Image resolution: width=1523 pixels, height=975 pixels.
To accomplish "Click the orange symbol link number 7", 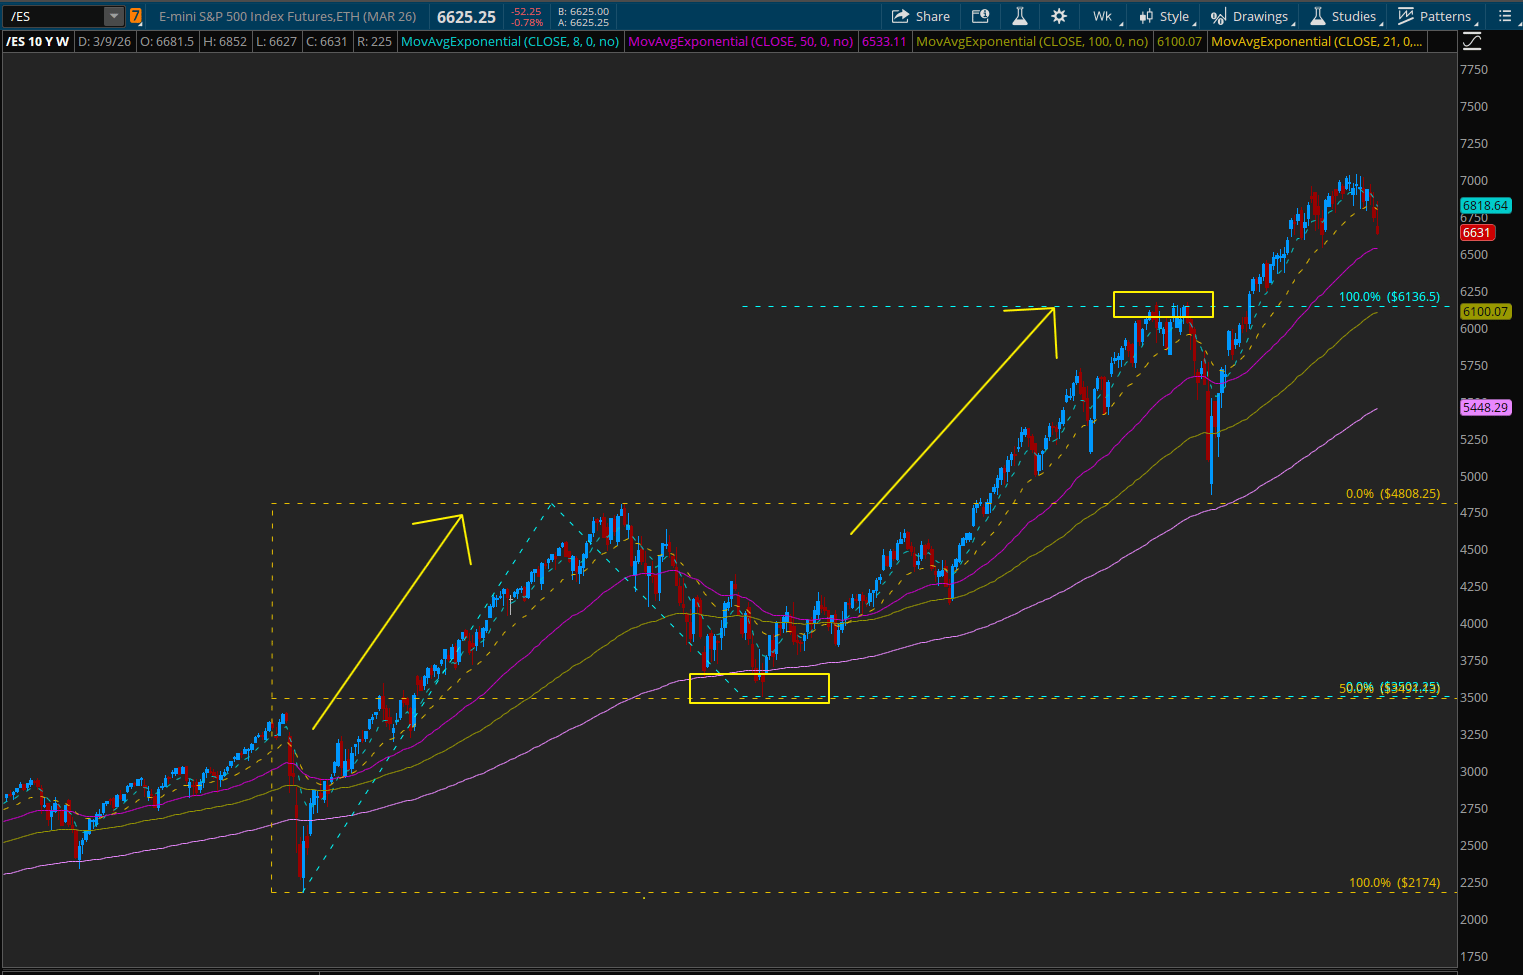I will point(136,16).
